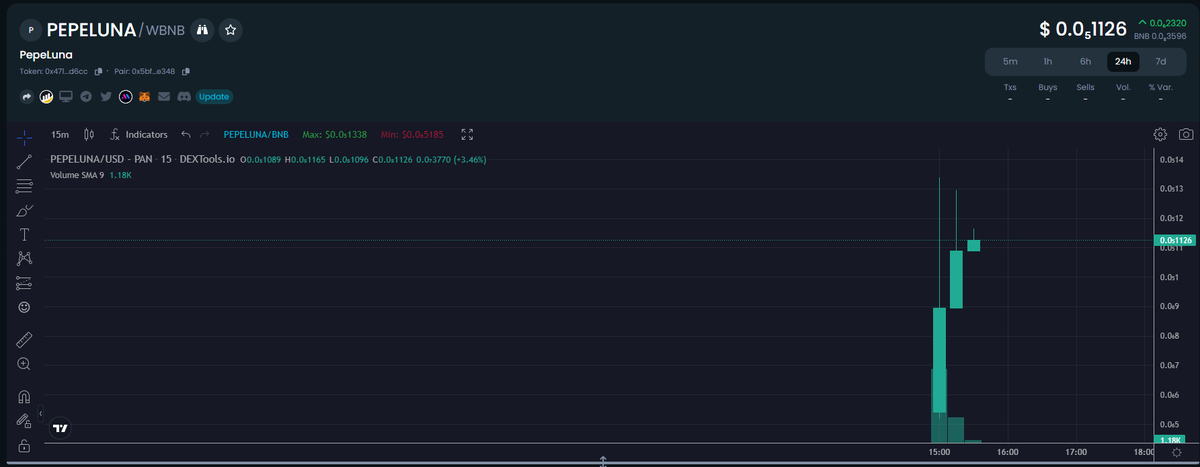Open the Discord link icon
Viewport: 1200px width, 467px height.
[x=184, y=97]
